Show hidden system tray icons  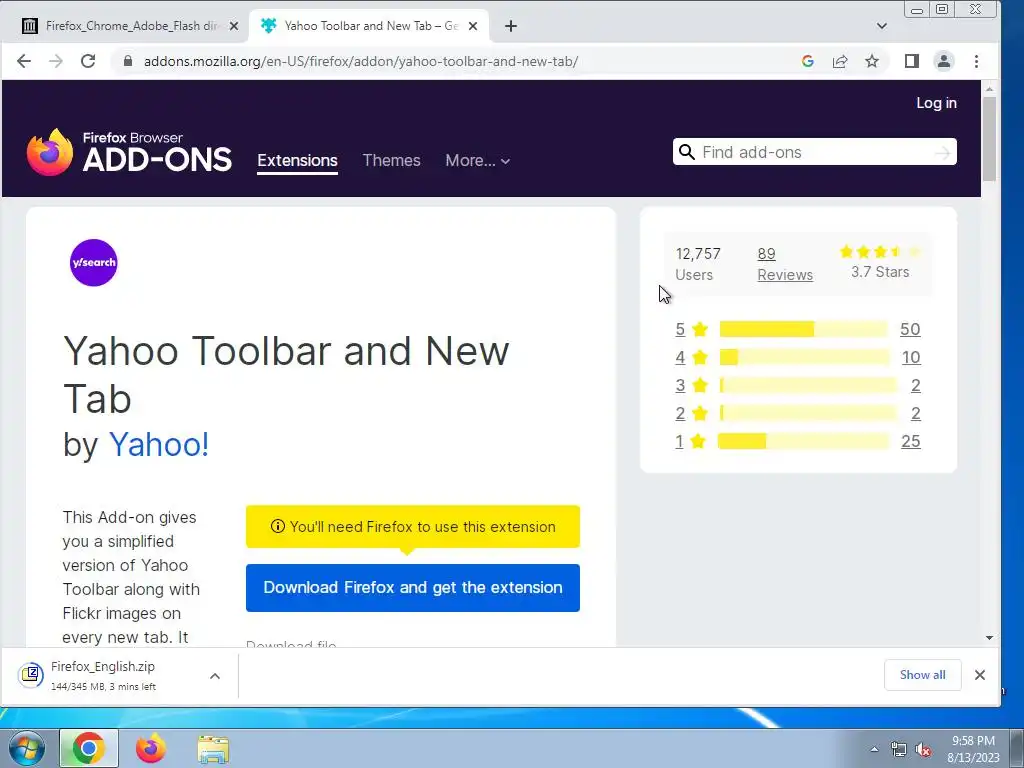(874, 749)
